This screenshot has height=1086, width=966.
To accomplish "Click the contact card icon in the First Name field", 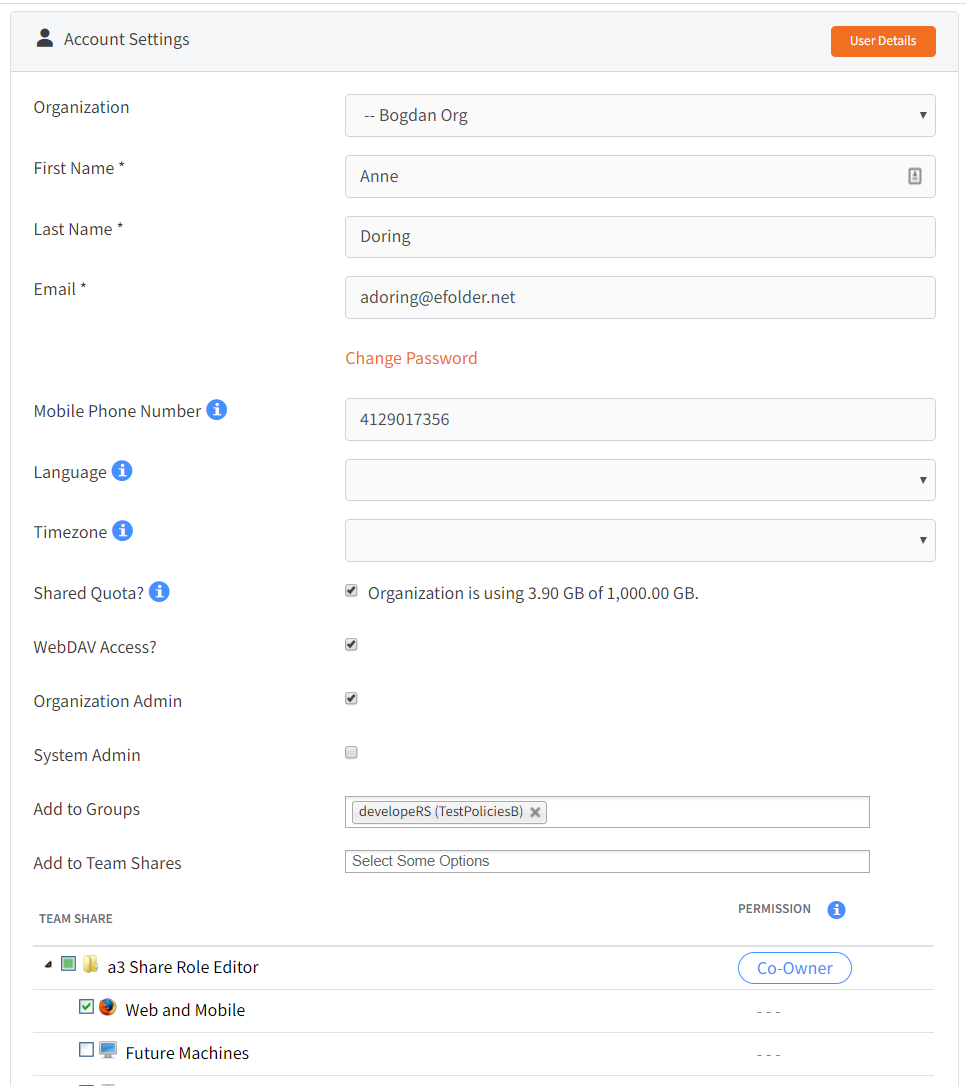I will [x=914, y=175].
